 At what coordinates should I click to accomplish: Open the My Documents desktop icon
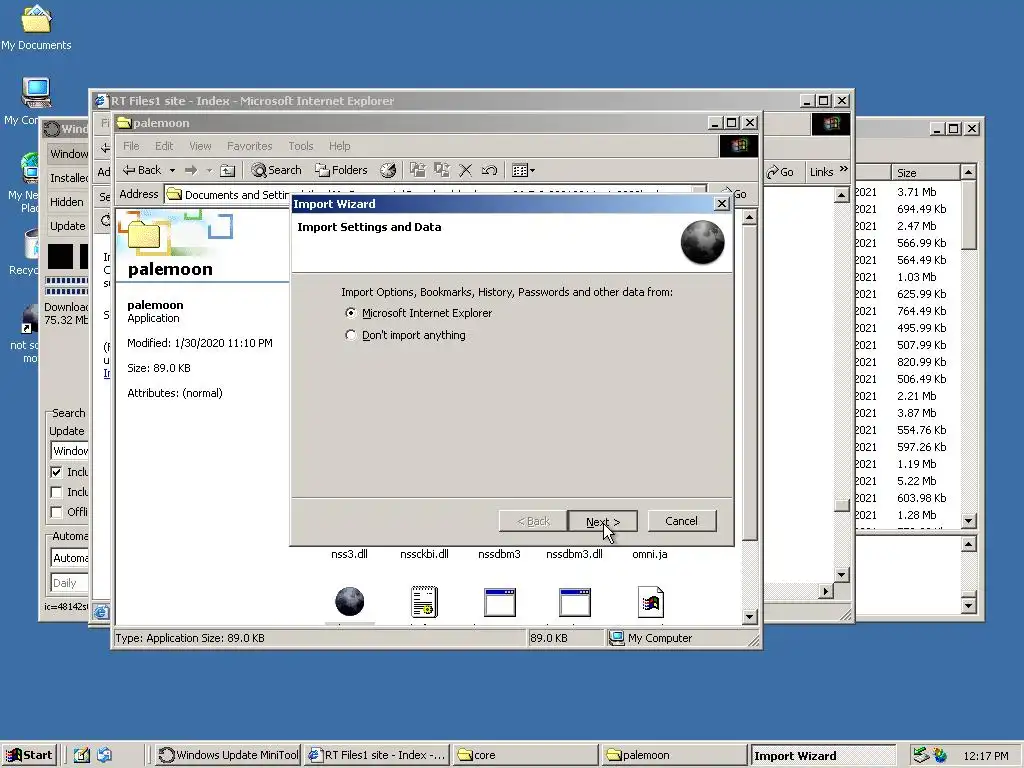point(36,27)
